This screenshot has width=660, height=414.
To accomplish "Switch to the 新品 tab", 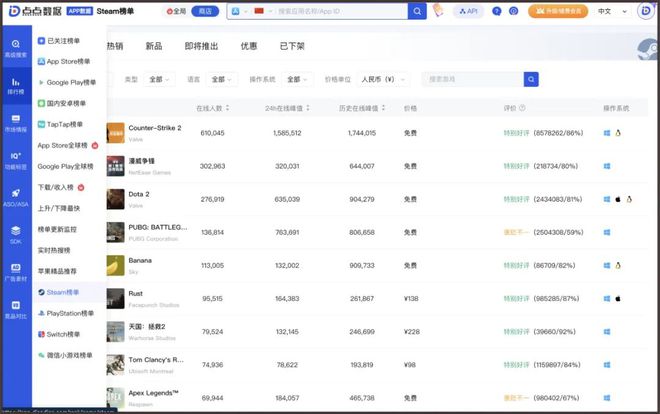I will coord(154,46).
